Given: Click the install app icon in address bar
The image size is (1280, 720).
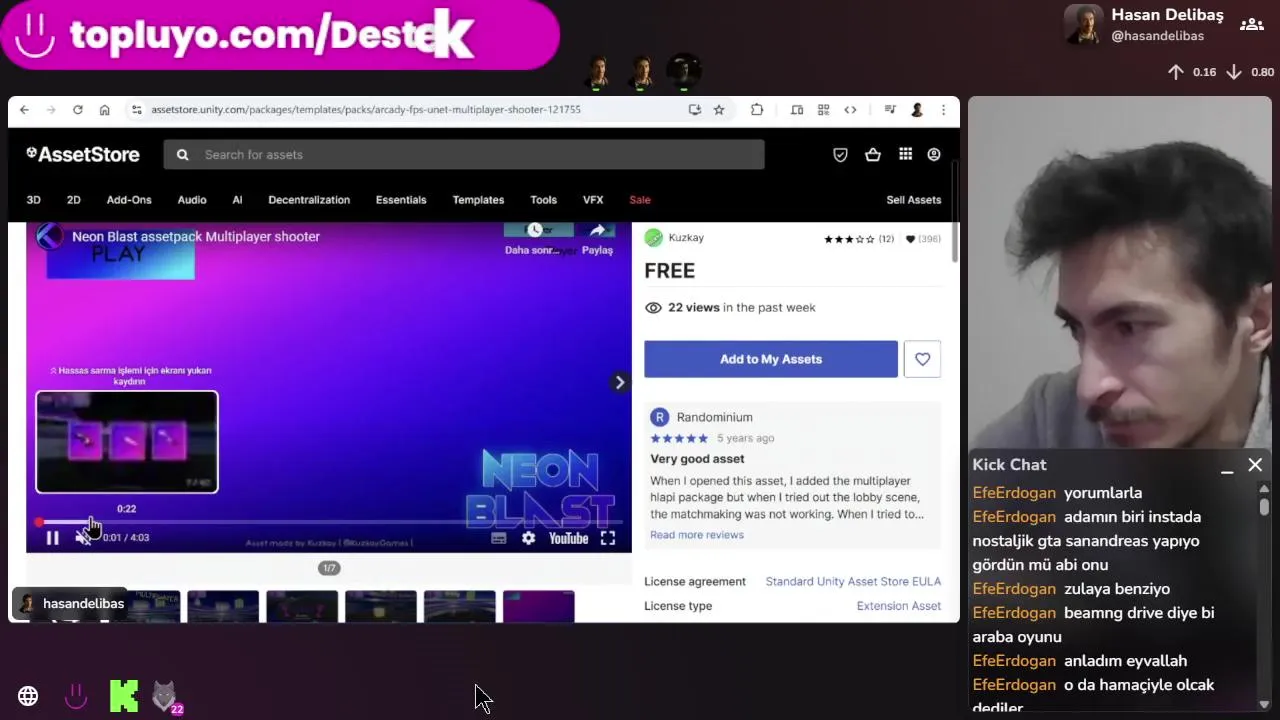Looking at the screenshot, I should tap(695, 110).
